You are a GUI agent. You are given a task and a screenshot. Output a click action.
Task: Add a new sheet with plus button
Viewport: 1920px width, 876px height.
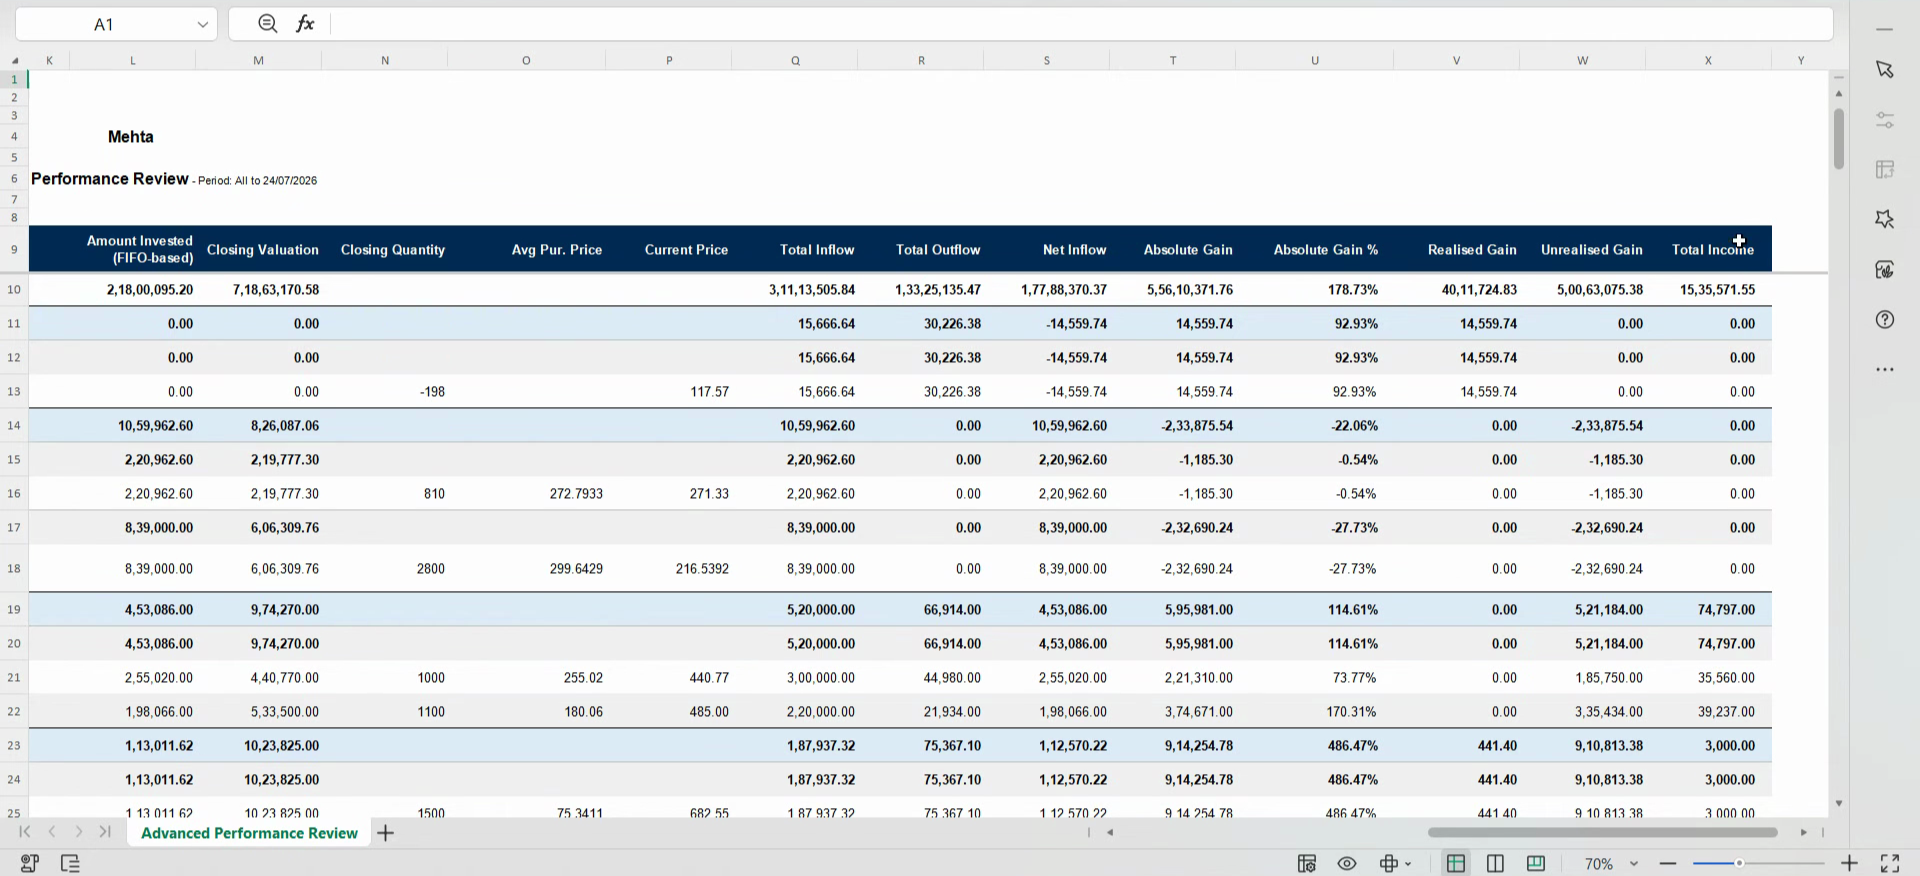coord(386,833)
